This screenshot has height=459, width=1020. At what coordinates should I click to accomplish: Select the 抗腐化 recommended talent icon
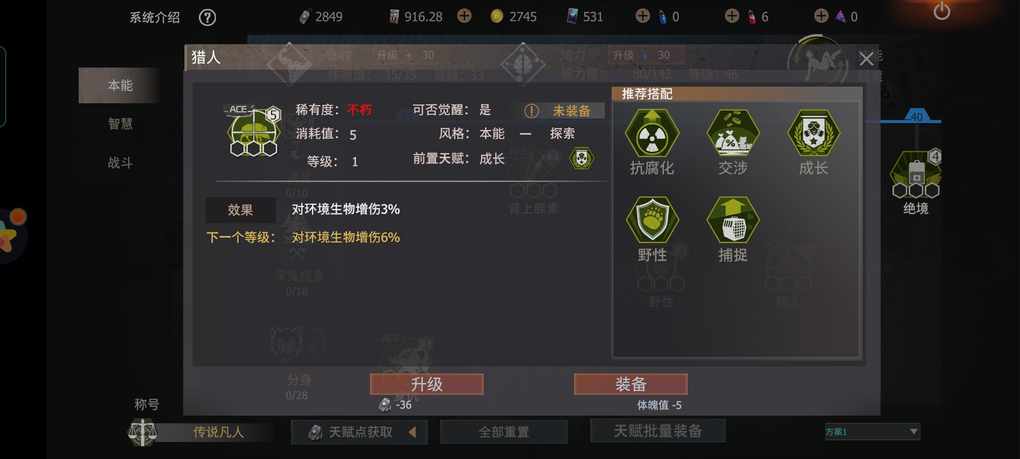pyautogui.click(x=652, y=133)
